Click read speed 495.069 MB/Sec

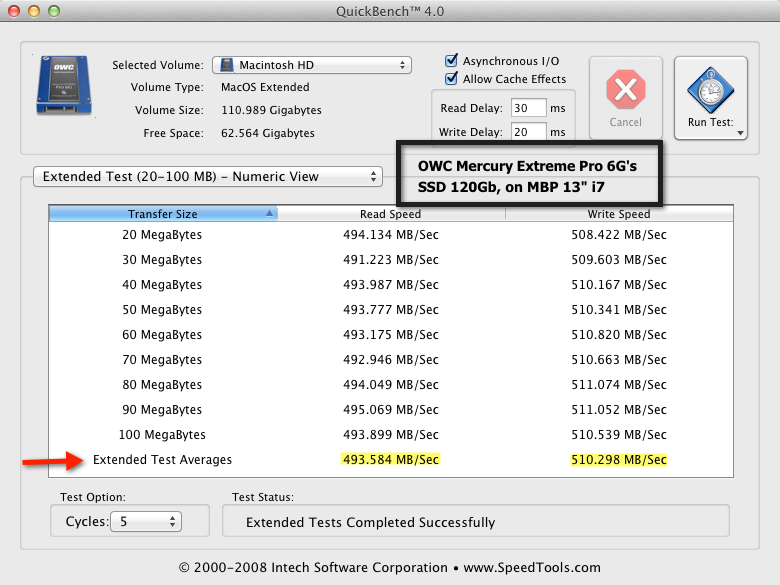[391, 409]
